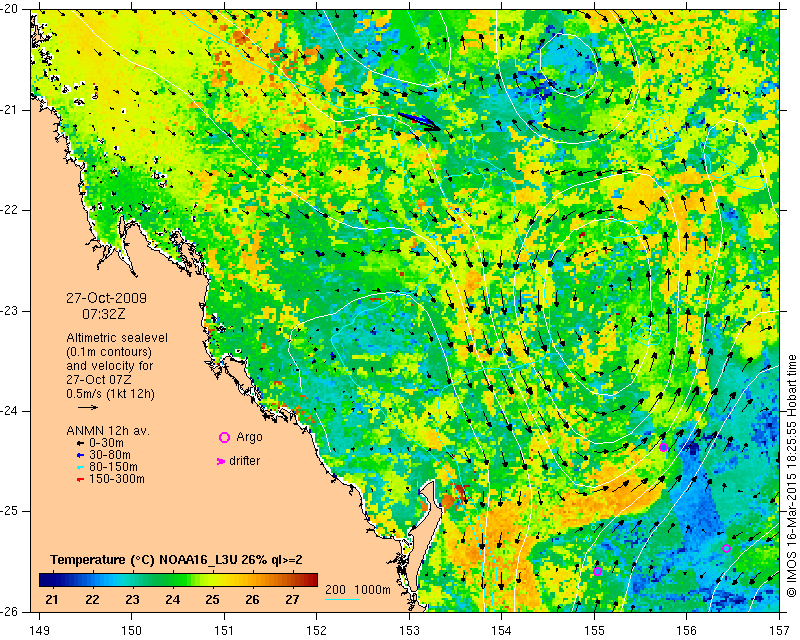Click the black 0-30m arrow legend symbol
Screen dimensions: 800x640
(x=80, y=444)
